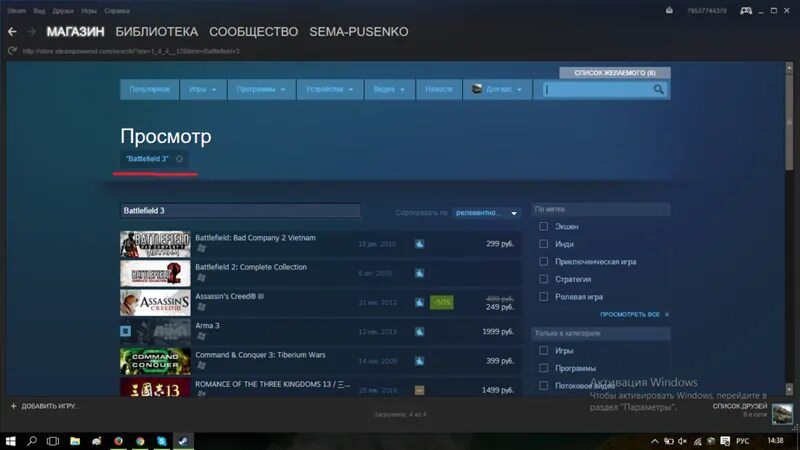
Task: Check the Программы category checkbox
Action: coord(543,368)
